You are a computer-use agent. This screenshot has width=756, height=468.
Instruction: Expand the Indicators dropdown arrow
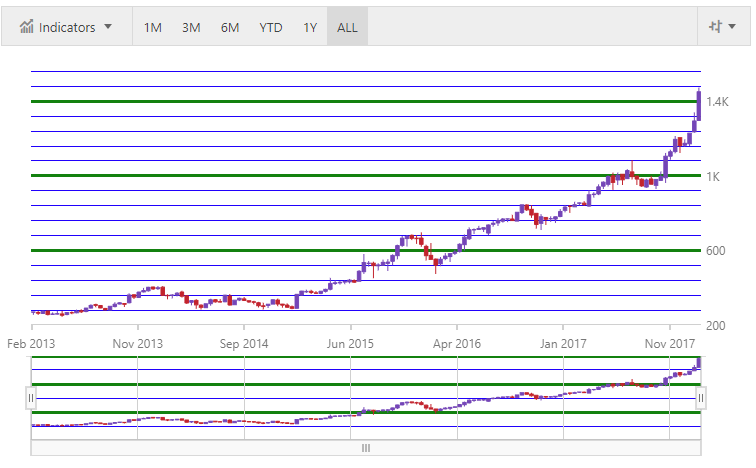pyautogui.click(x=108, y=27)
